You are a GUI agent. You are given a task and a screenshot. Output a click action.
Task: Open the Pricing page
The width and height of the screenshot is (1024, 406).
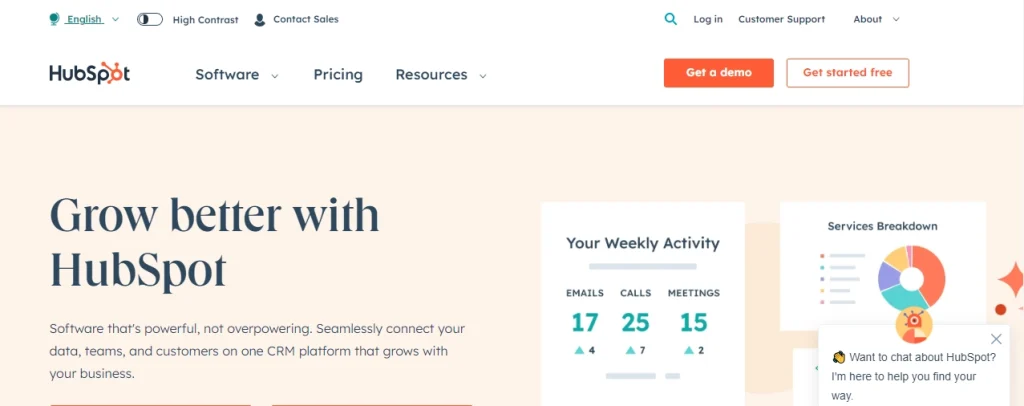click(338, 74)
